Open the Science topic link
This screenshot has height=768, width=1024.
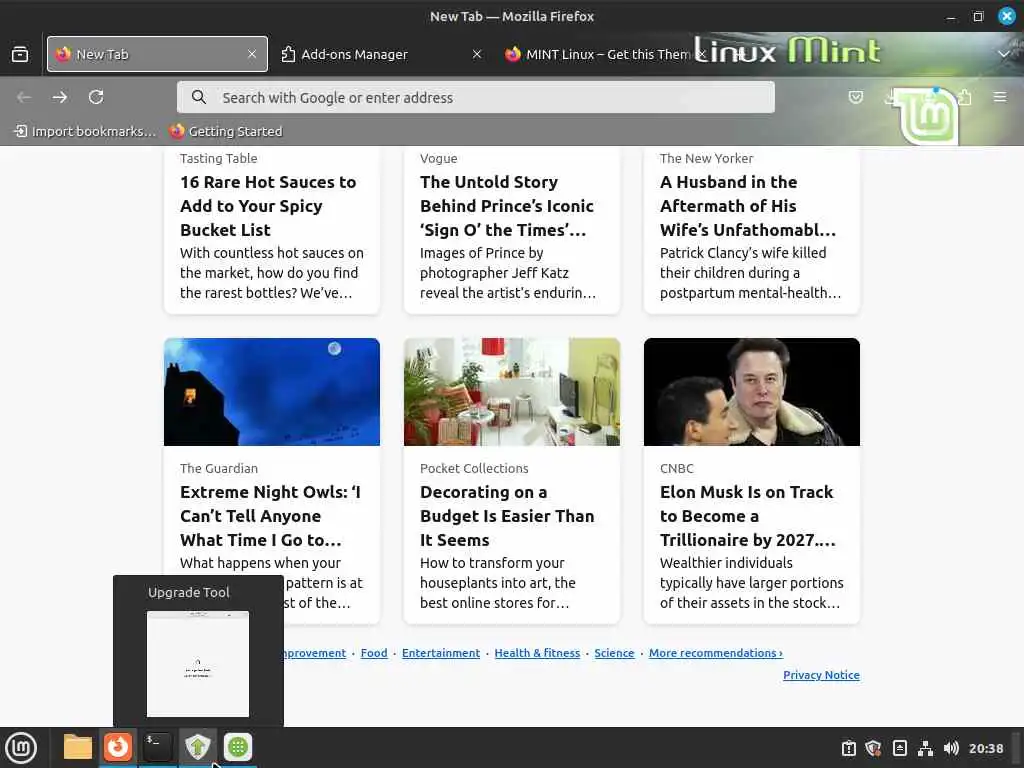(x=614, y=653)
